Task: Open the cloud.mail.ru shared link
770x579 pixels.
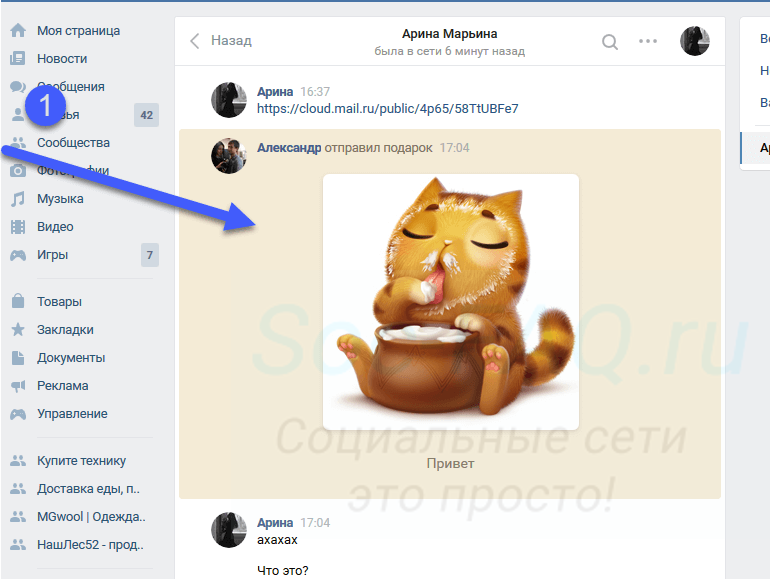Action: 387,108
